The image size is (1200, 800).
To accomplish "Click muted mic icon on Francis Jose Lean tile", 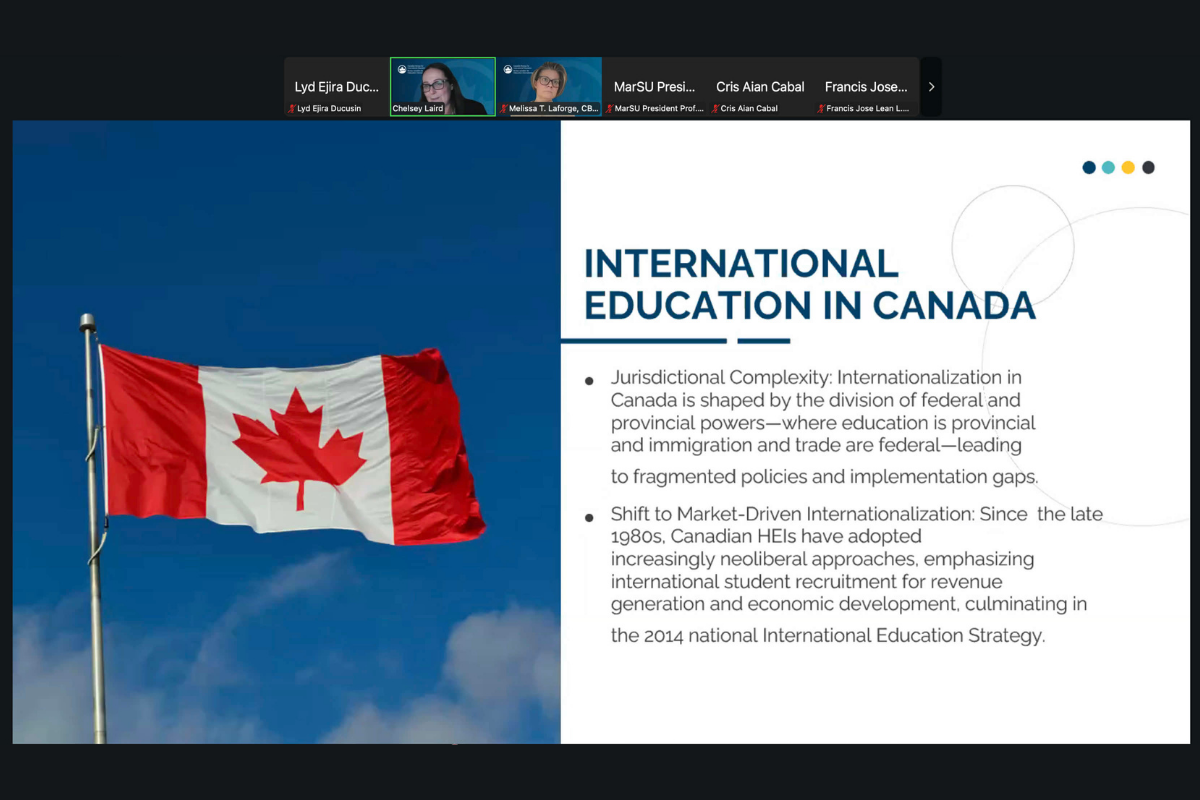I will [822, 109].
